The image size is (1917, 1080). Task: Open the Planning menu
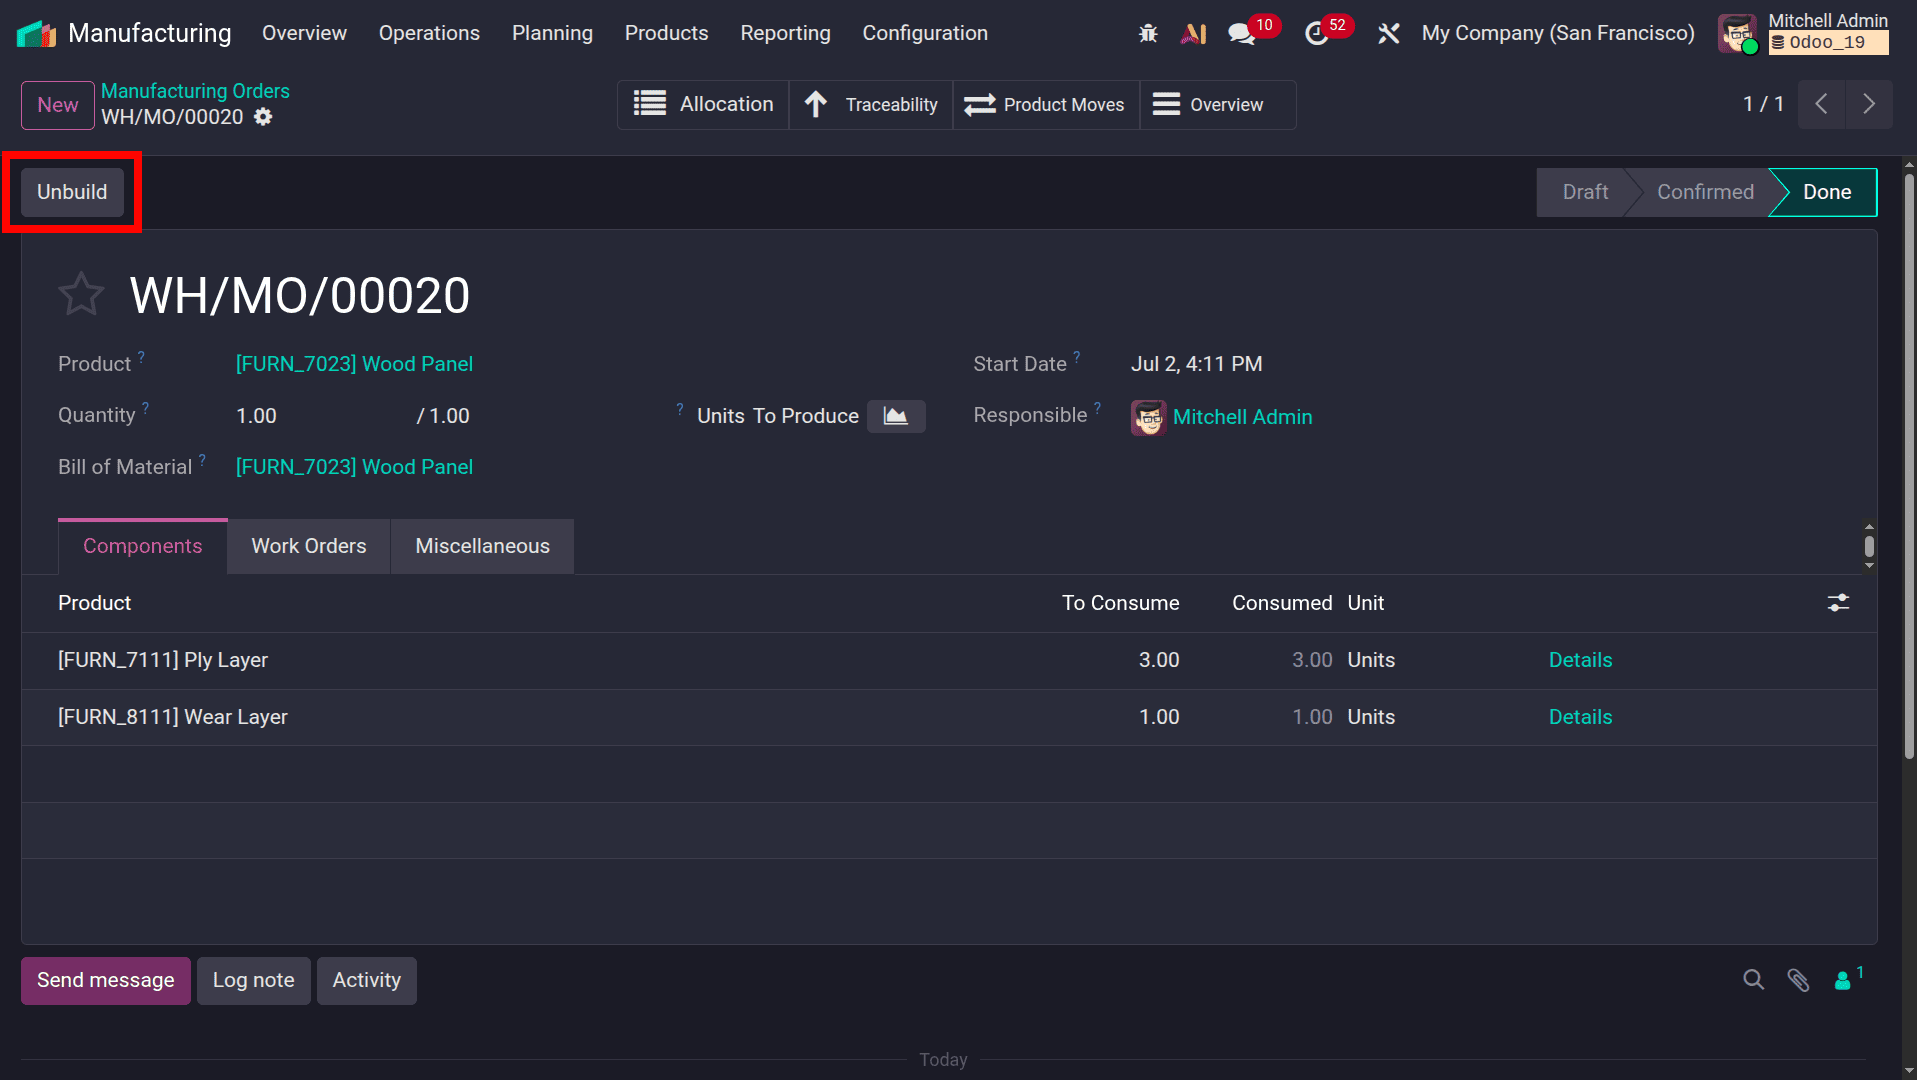552,33
